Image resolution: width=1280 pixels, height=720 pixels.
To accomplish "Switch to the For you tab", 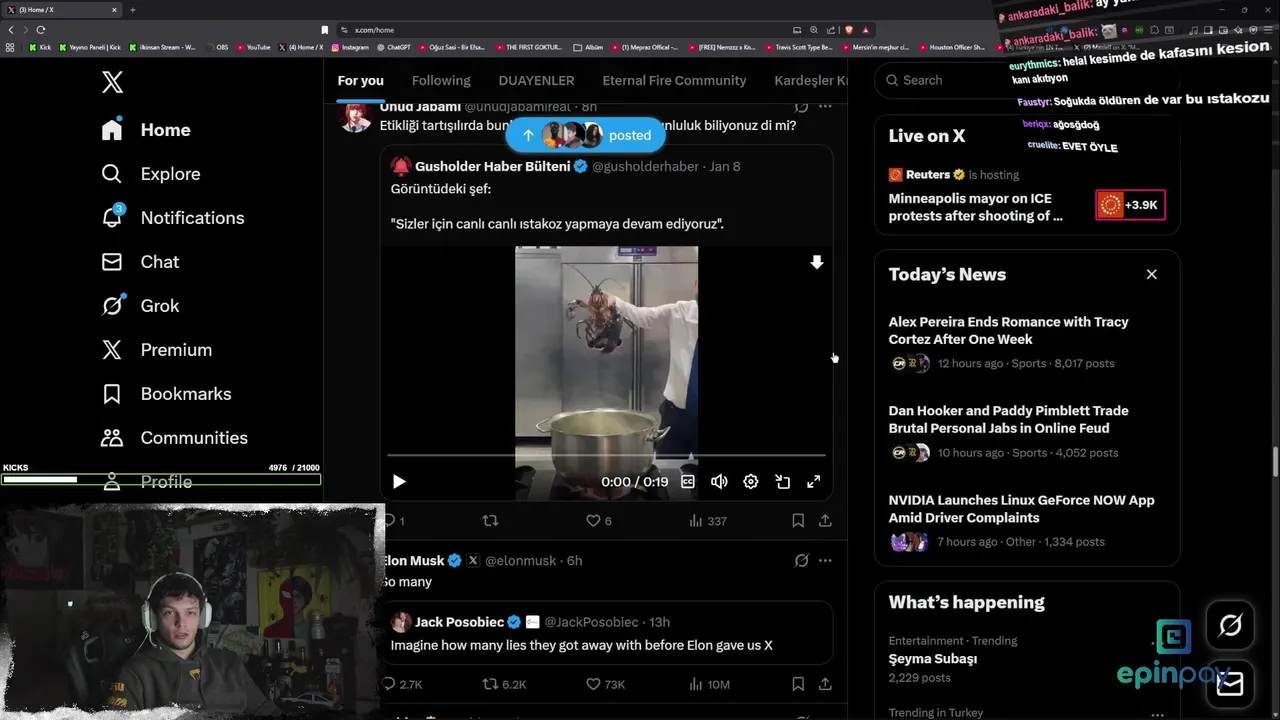I will (360, 80).
